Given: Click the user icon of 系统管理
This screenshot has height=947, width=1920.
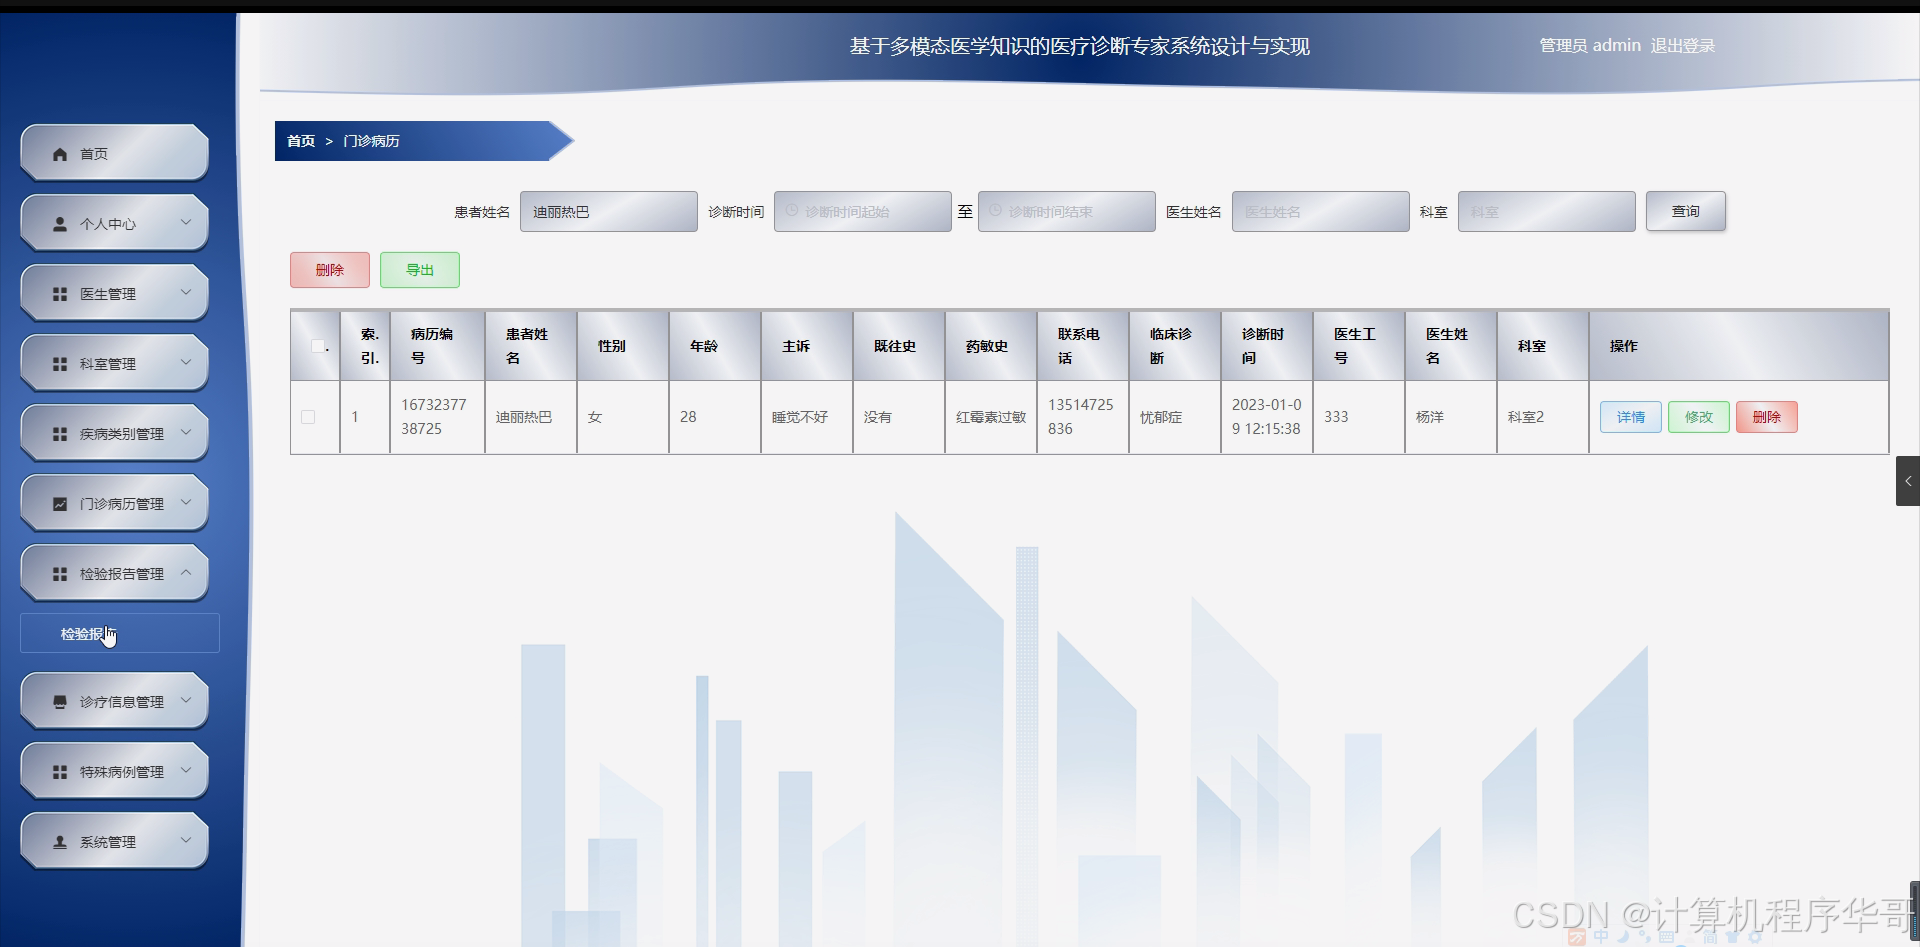Looking at the screenshot, I should coord(60,842).
